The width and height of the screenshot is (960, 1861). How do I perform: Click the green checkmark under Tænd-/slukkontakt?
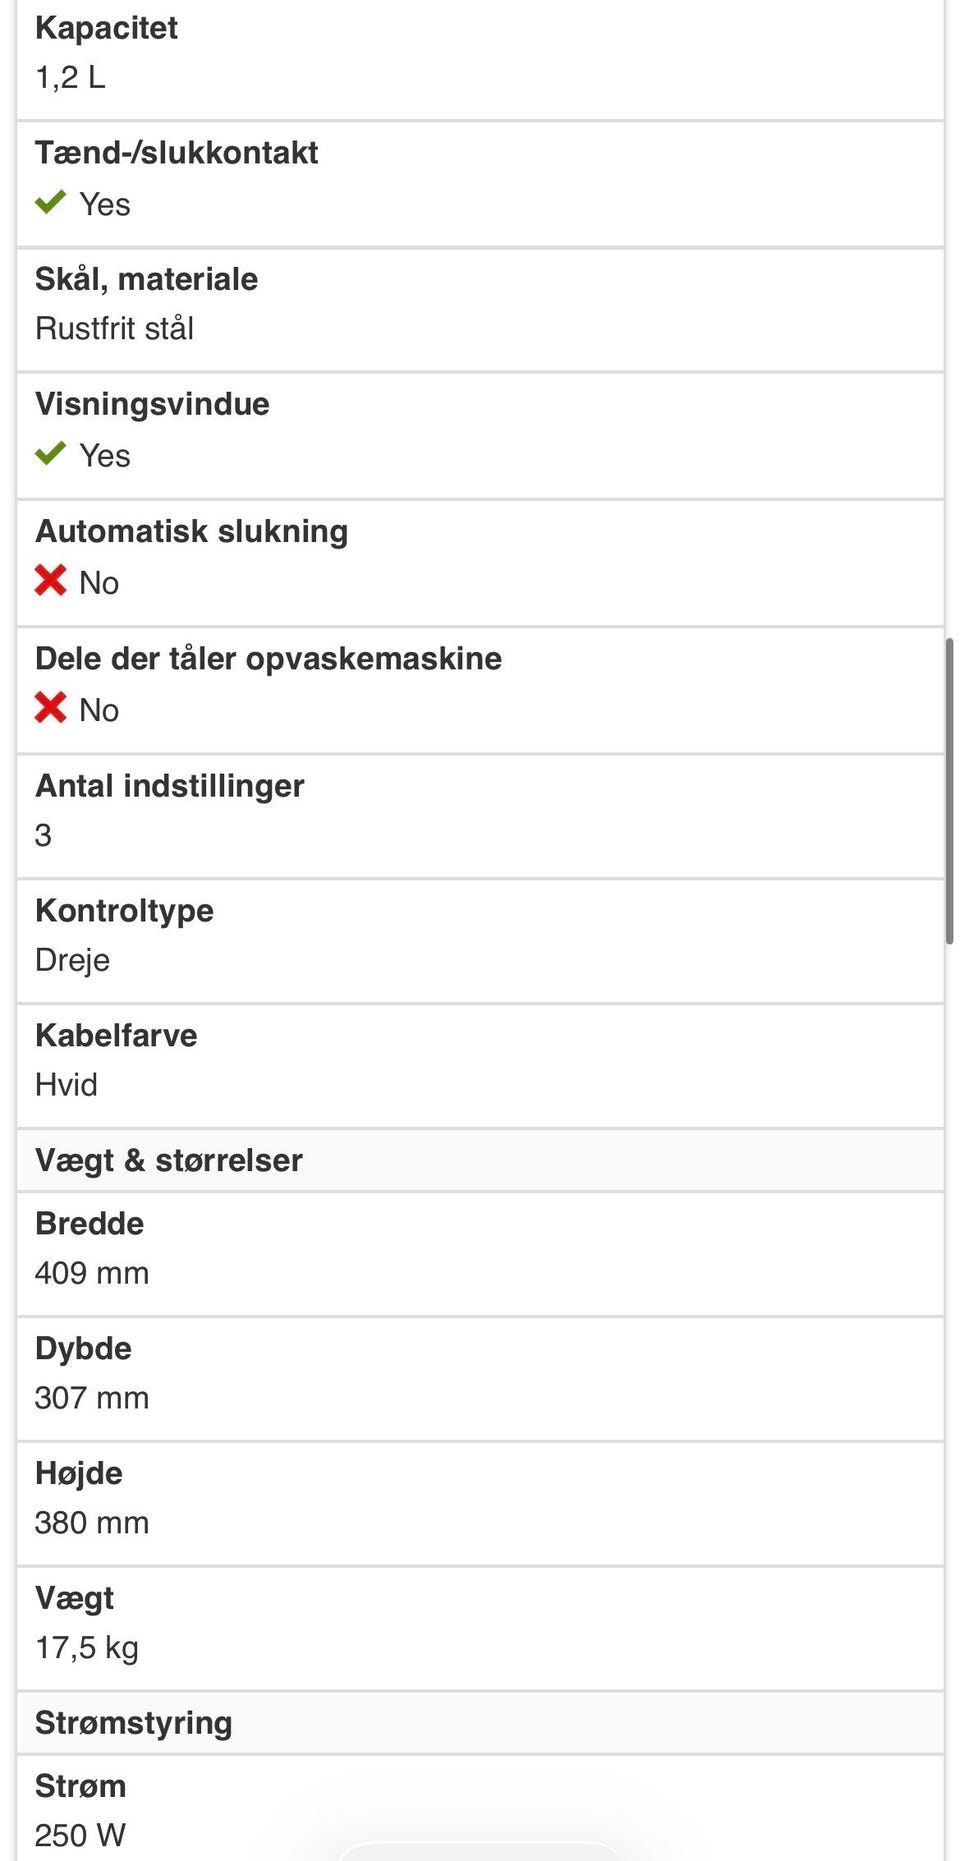[50, 203]
